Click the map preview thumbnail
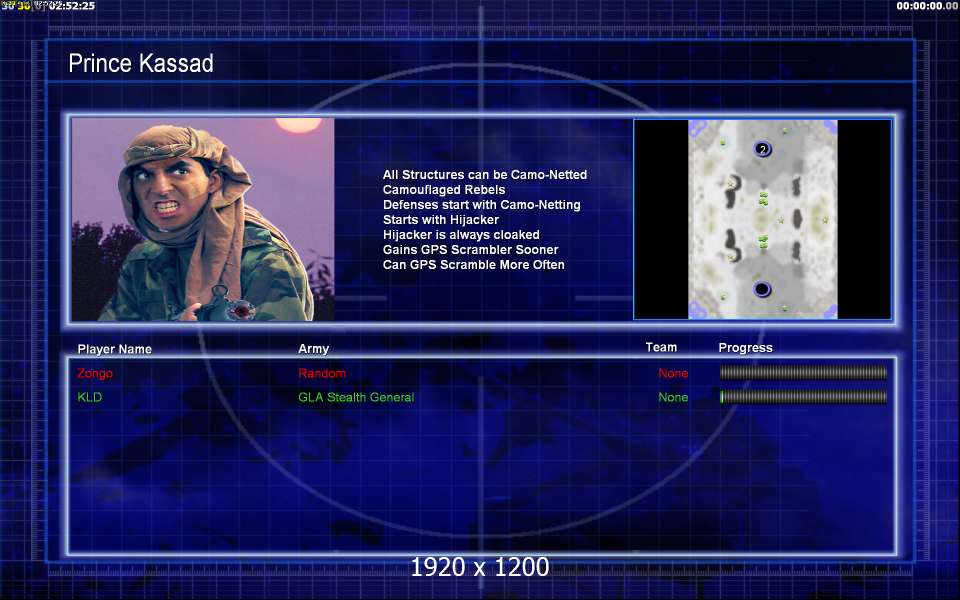 click(x=762, y=219)
